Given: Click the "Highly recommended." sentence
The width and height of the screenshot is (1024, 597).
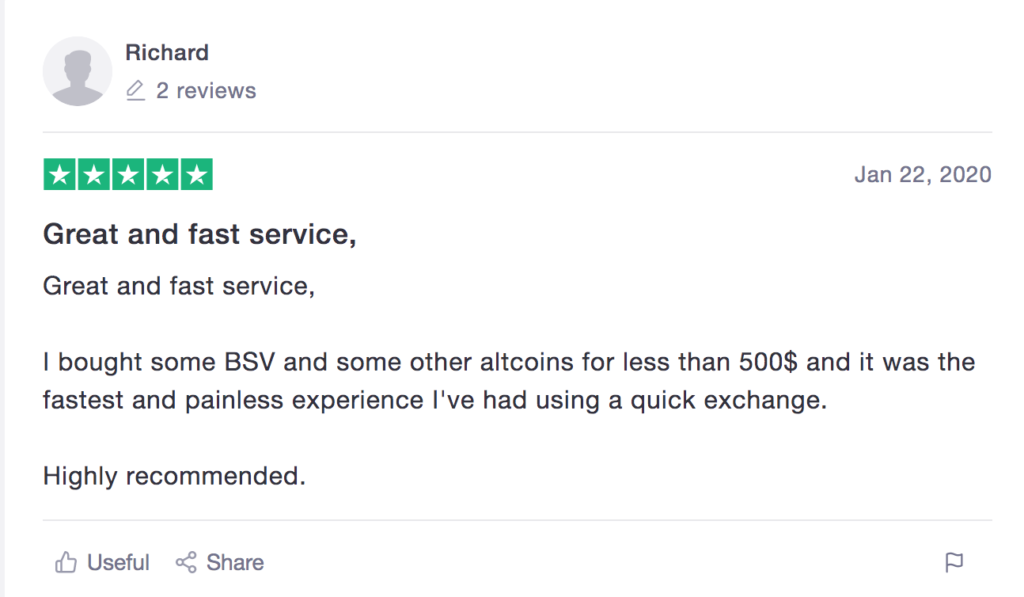Looking at the screenshot, I should click(174, 476).
